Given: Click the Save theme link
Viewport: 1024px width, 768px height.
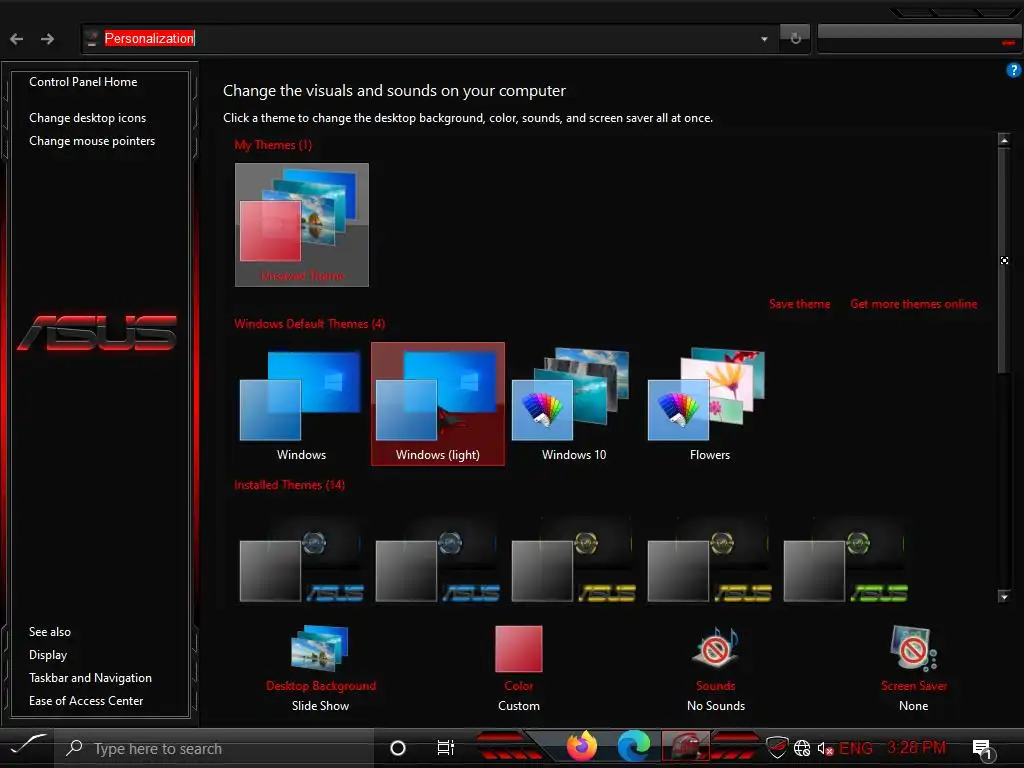Looking at the screenshot, I should [799, 304].
